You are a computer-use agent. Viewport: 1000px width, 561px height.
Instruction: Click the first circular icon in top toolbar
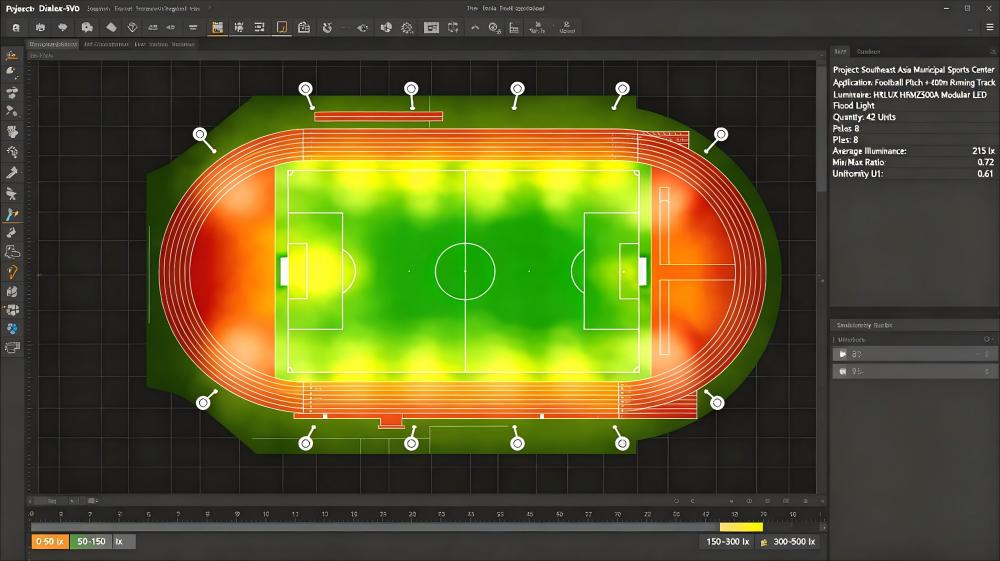click(16, 27)
